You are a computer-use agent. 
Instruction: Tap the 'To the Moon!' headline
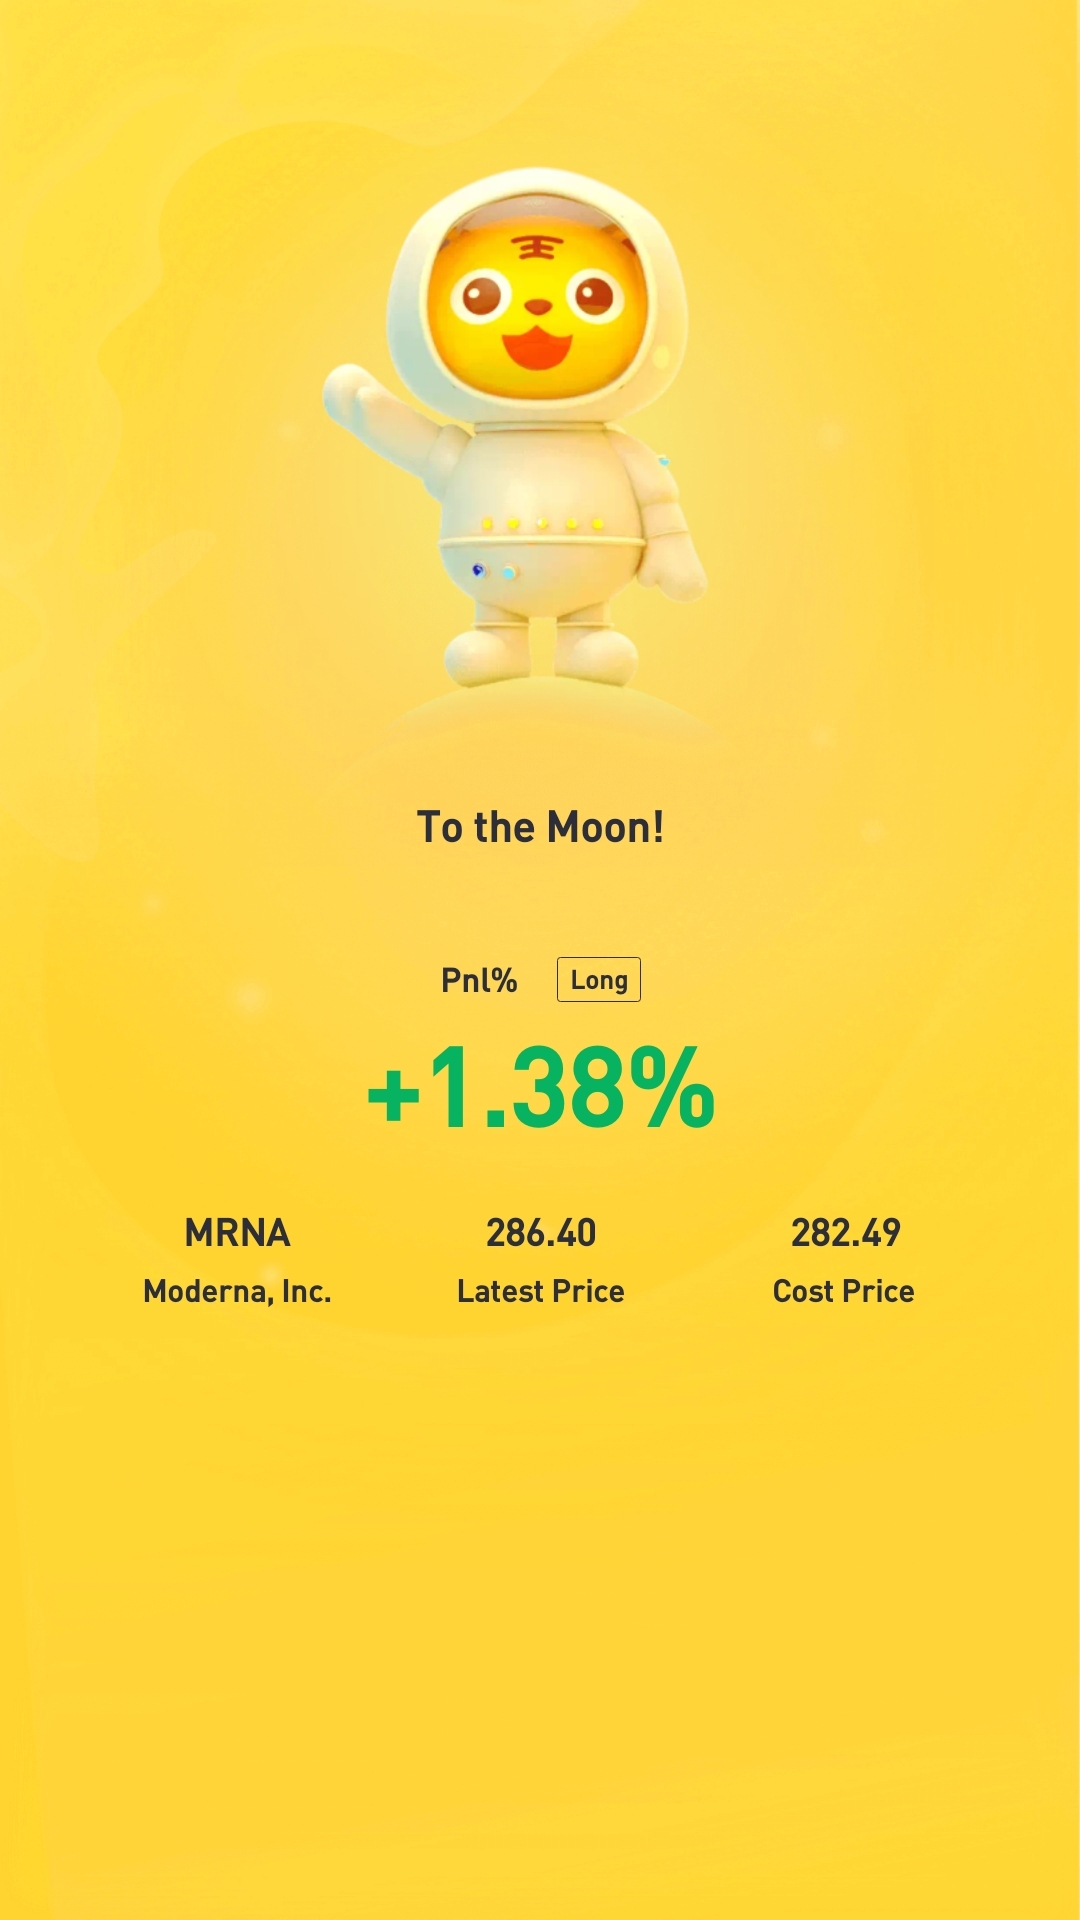pyautogui.click(x=540, y=828)
